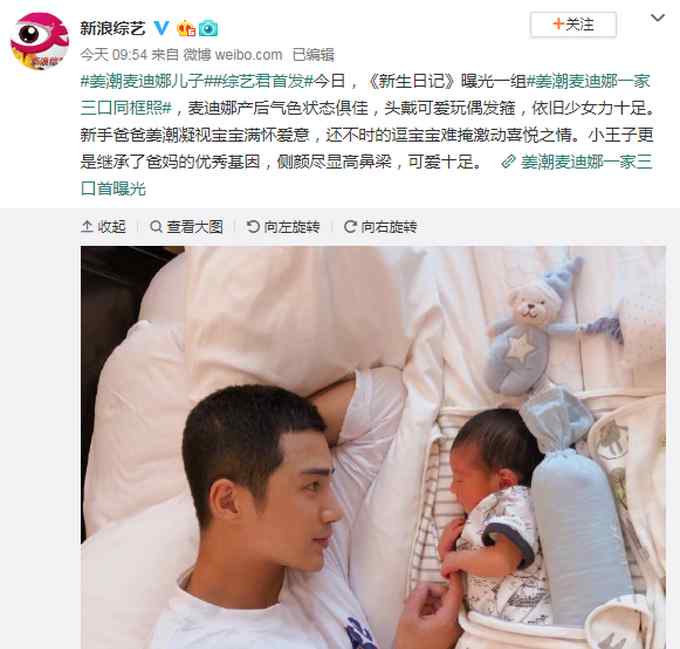Open the 新浪综艺 profile avatar
This screenshot has height=649, width=680.
coord(39,41)
